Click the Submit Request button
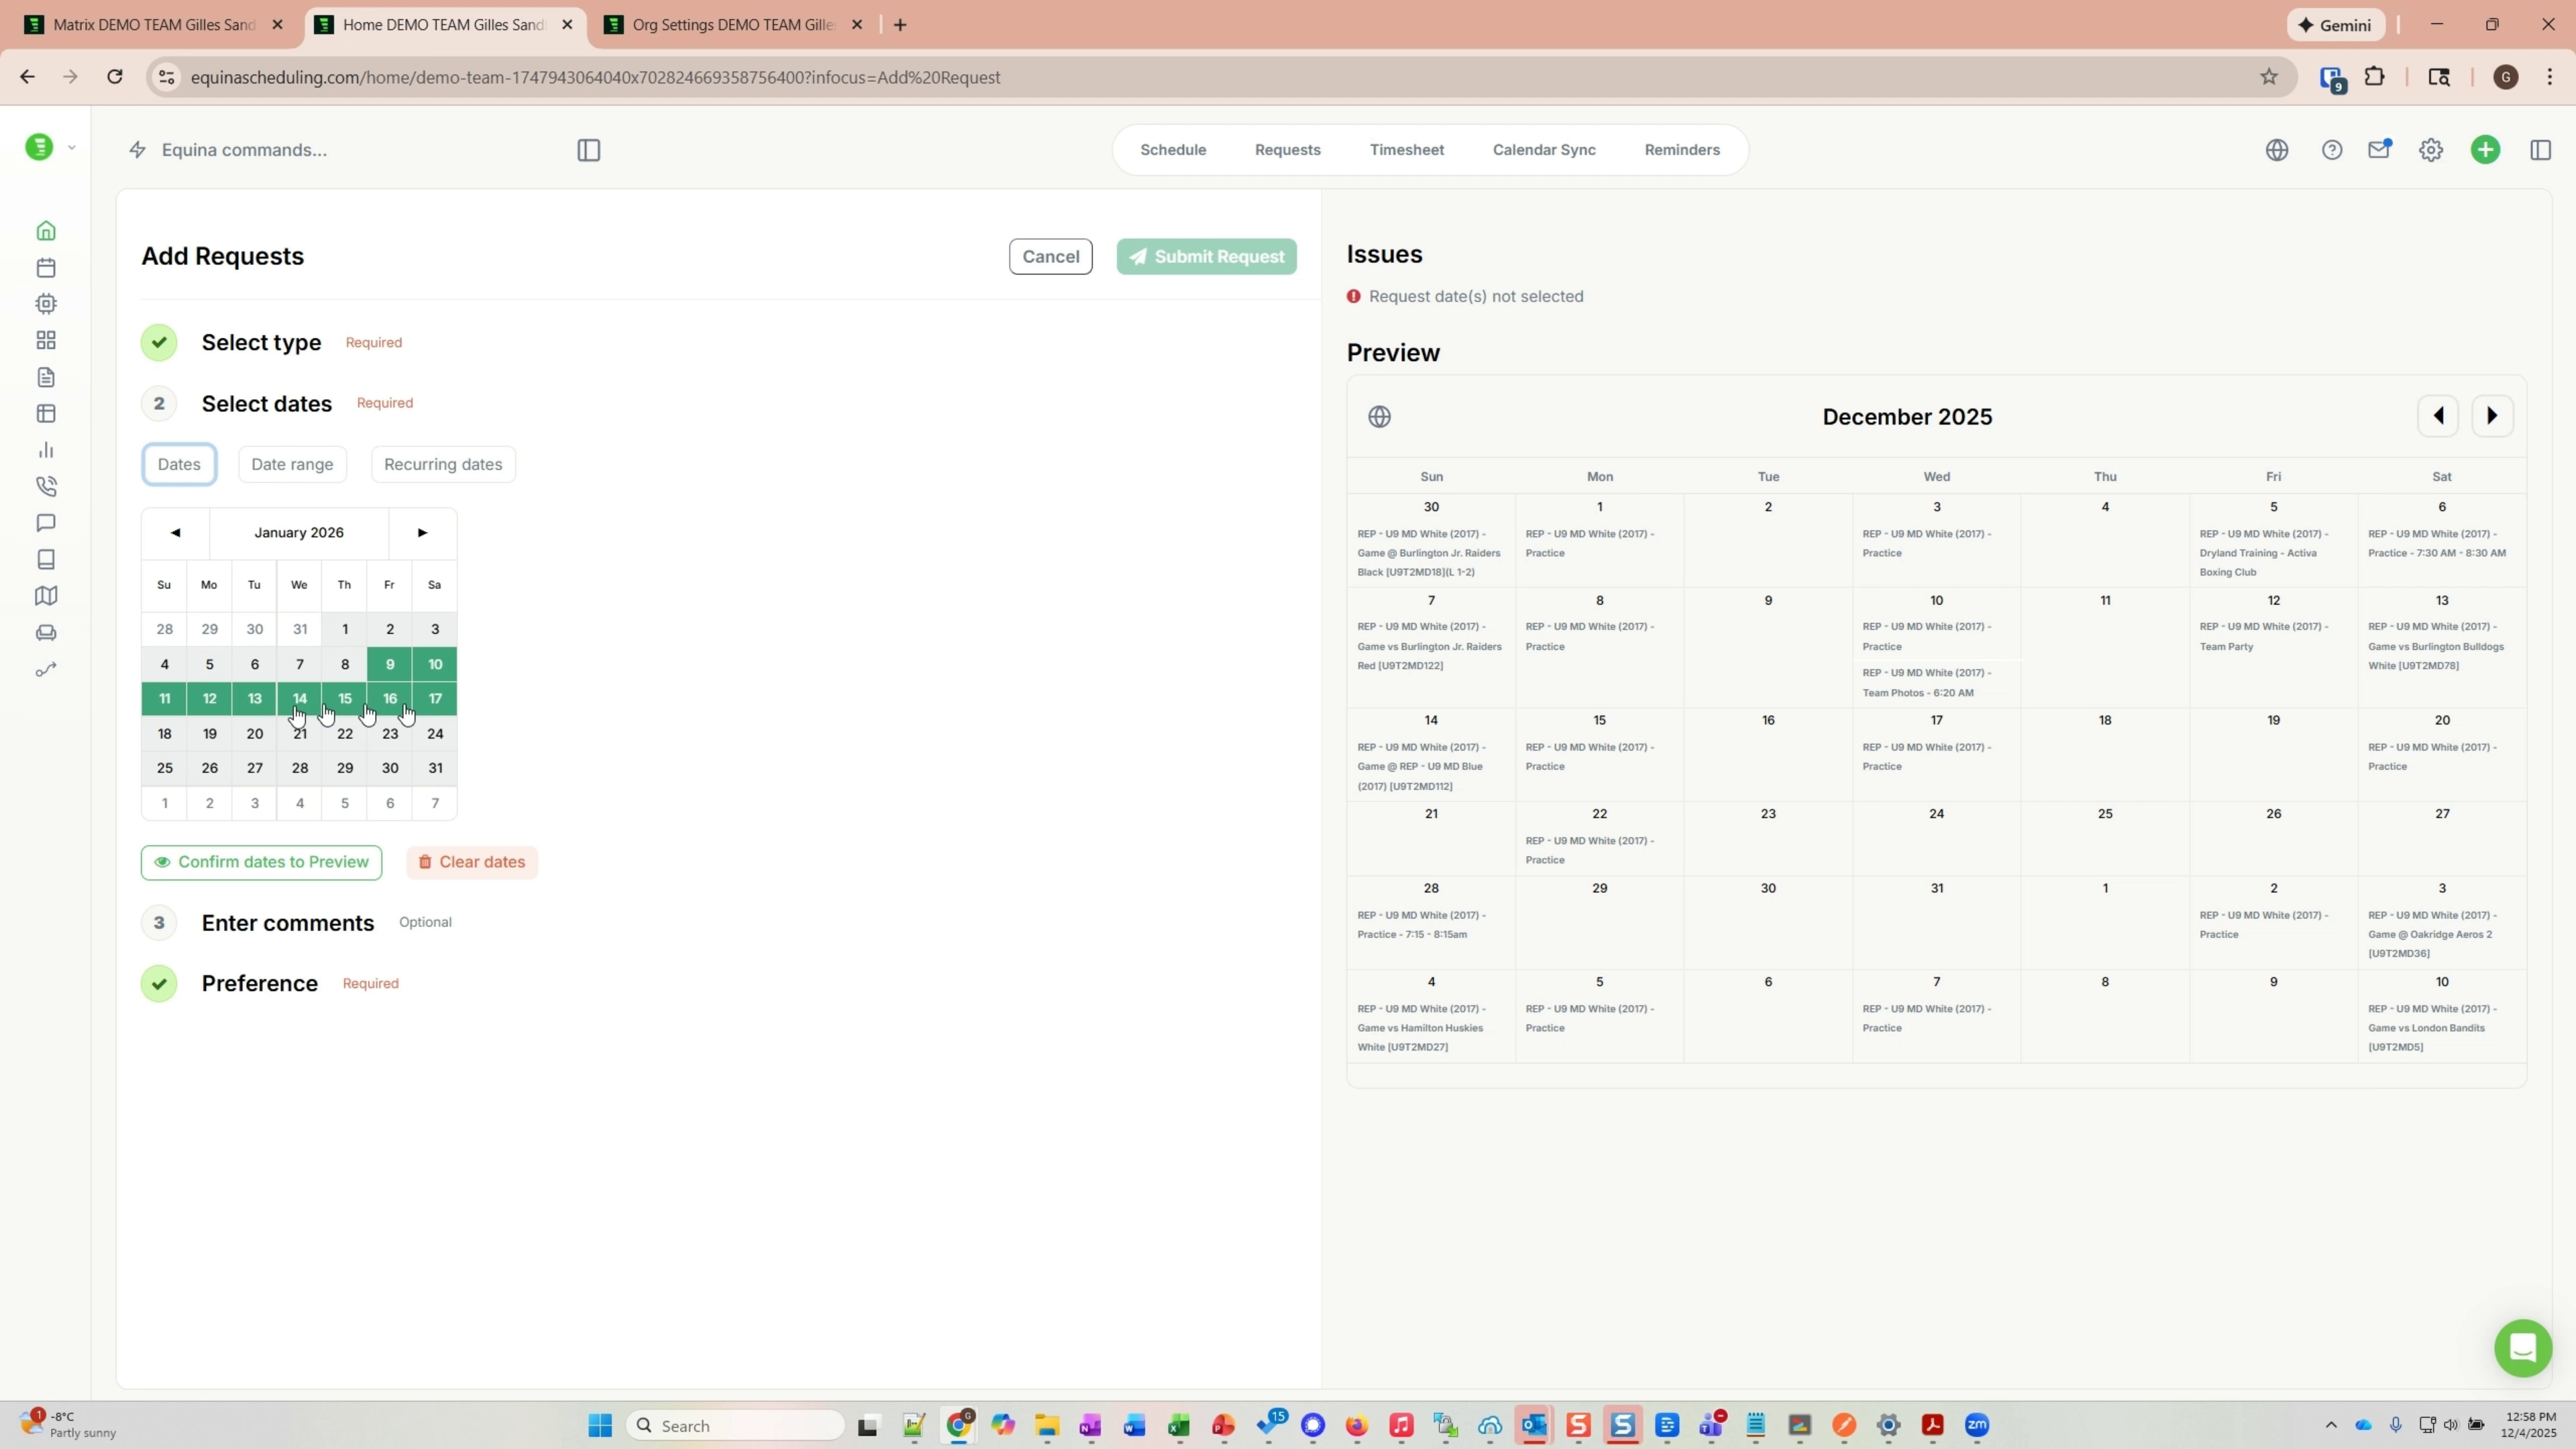Image resolution: width=2576 pixels, height=1449 pixels. pyautogui.click(x=1205, y=256)
